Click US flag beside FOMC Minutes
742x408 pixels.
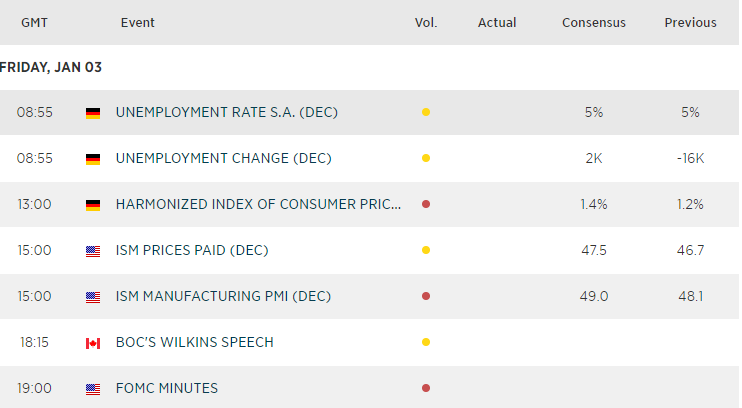[x=93, y=389]
